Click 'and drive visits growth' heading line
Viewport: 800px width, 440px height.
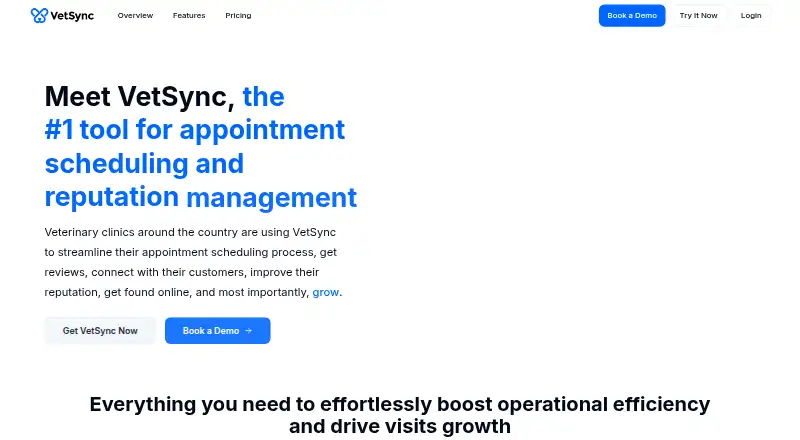(399, 426)
